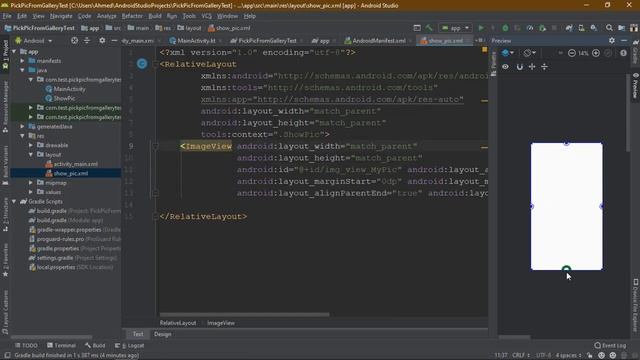Open the Project Structure icon
This screenshot has height=360, width=640.
[622, 28]
